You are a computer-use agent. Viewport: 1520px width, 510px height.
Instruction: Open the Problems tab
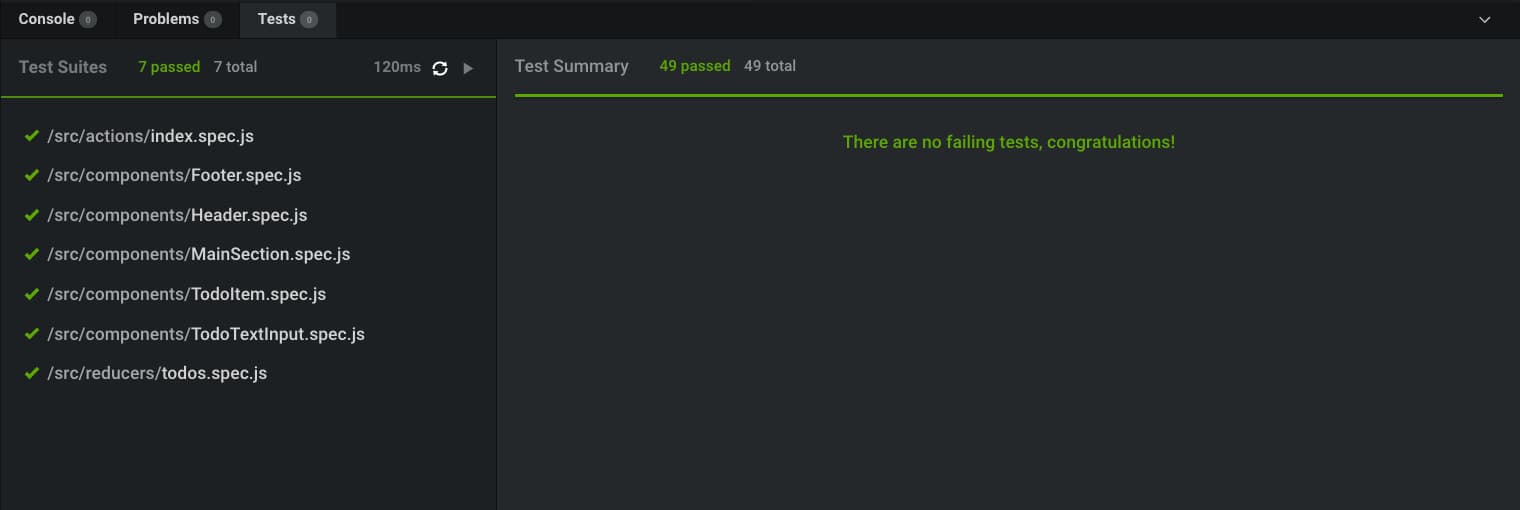[x=166, y=19]
